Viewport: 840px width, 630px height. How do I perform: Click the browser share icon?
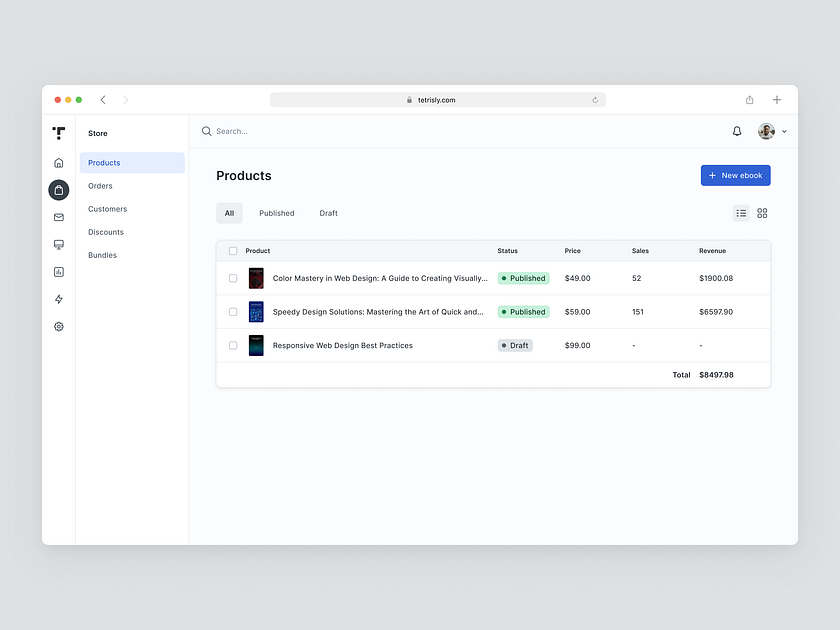tap(749, 99)
